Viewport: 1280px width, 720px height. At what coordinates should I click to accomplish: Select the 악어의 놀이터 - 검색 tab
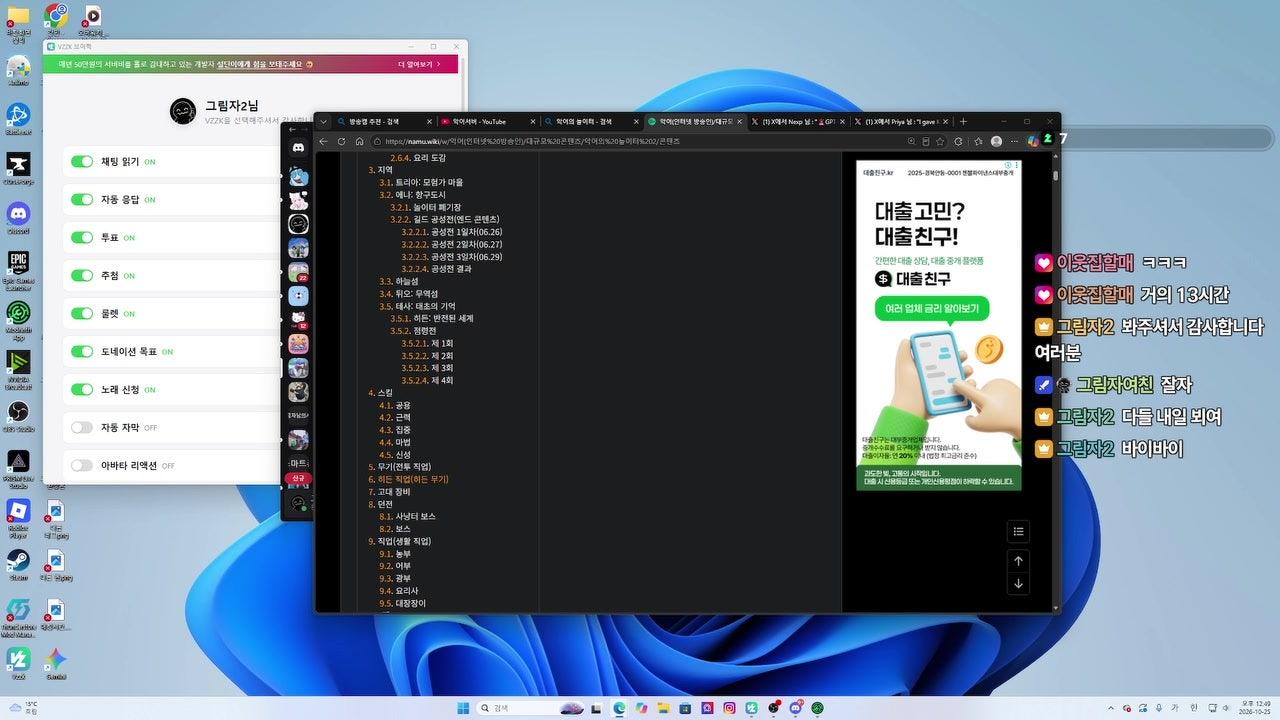click(x=590, y=121)
